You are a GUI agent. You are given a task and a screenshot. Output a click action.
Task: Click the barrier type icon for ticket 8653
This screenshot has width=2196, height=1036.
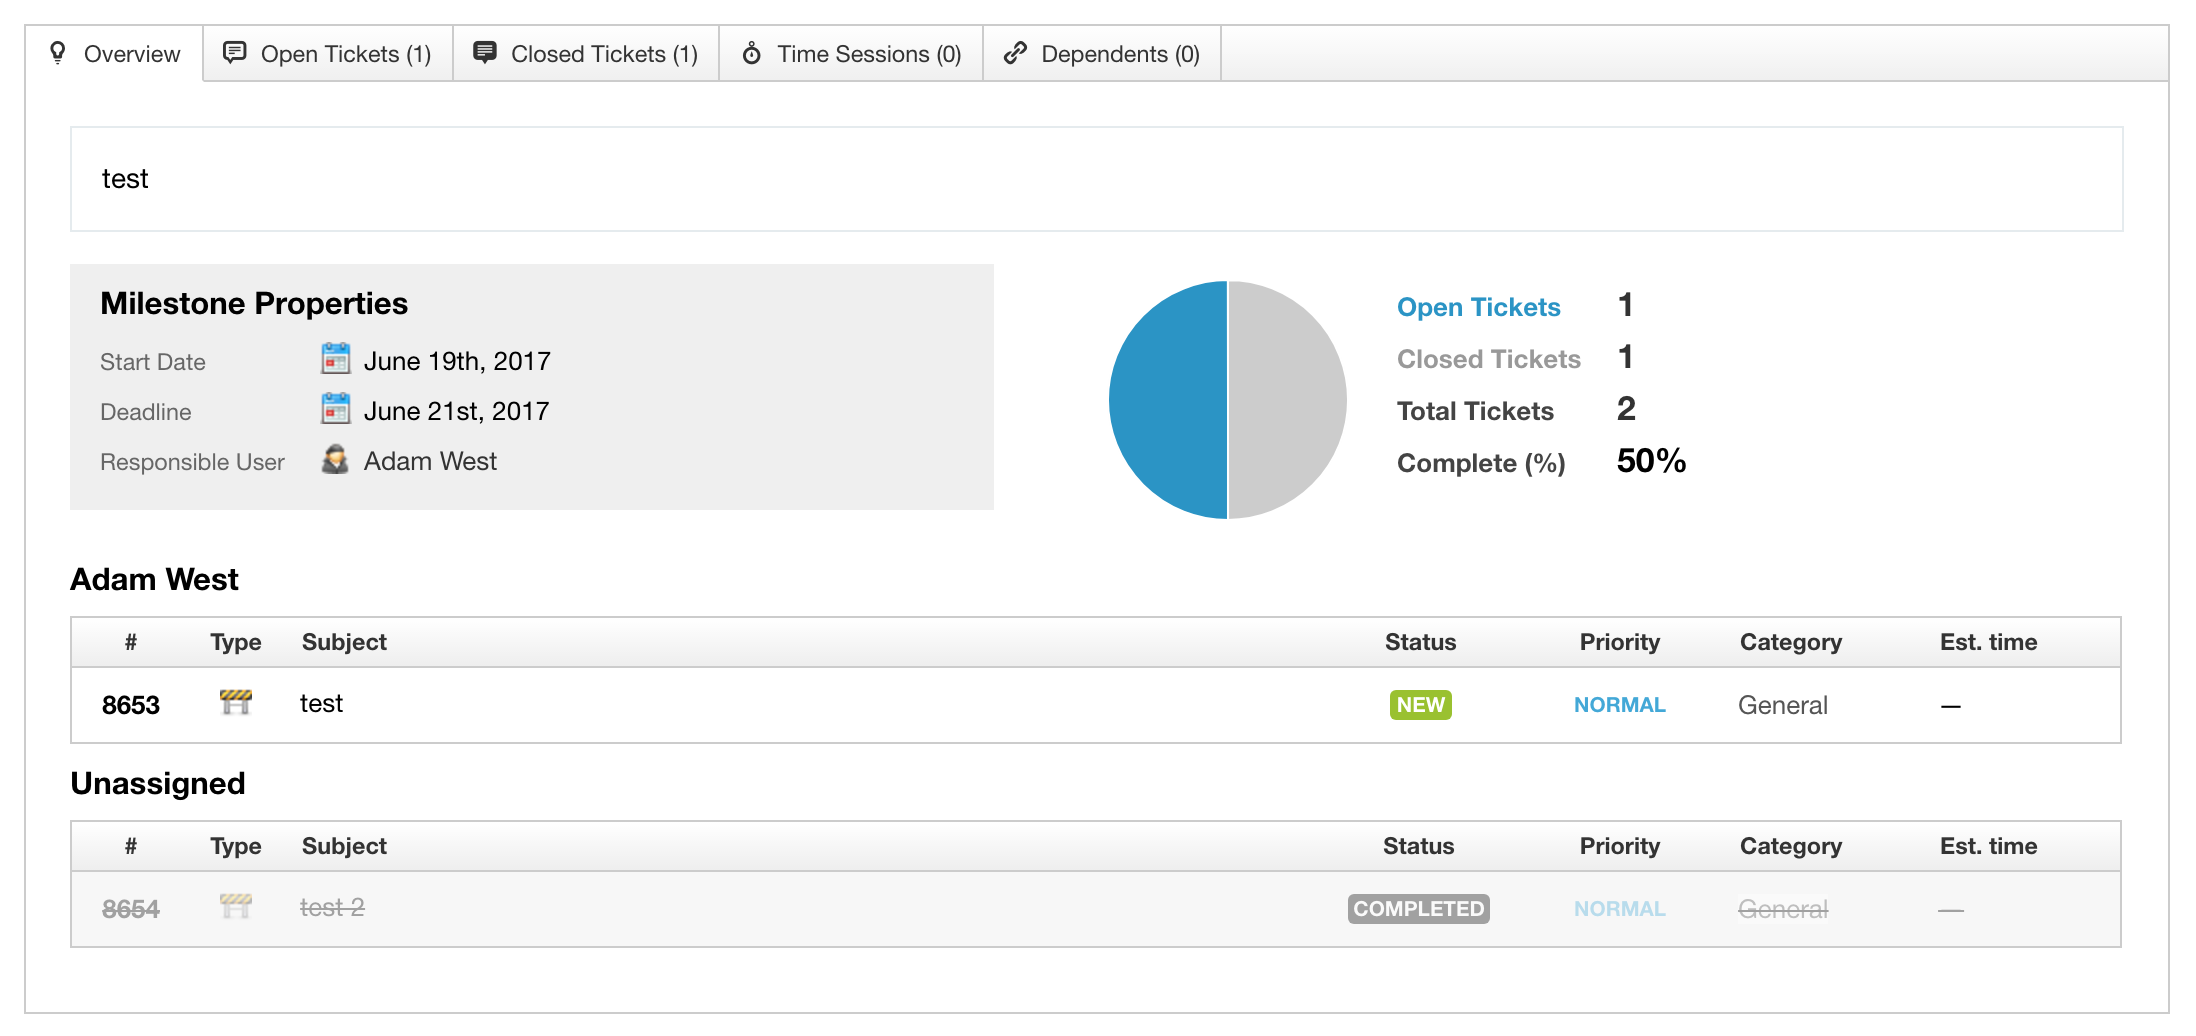[236, 703]
